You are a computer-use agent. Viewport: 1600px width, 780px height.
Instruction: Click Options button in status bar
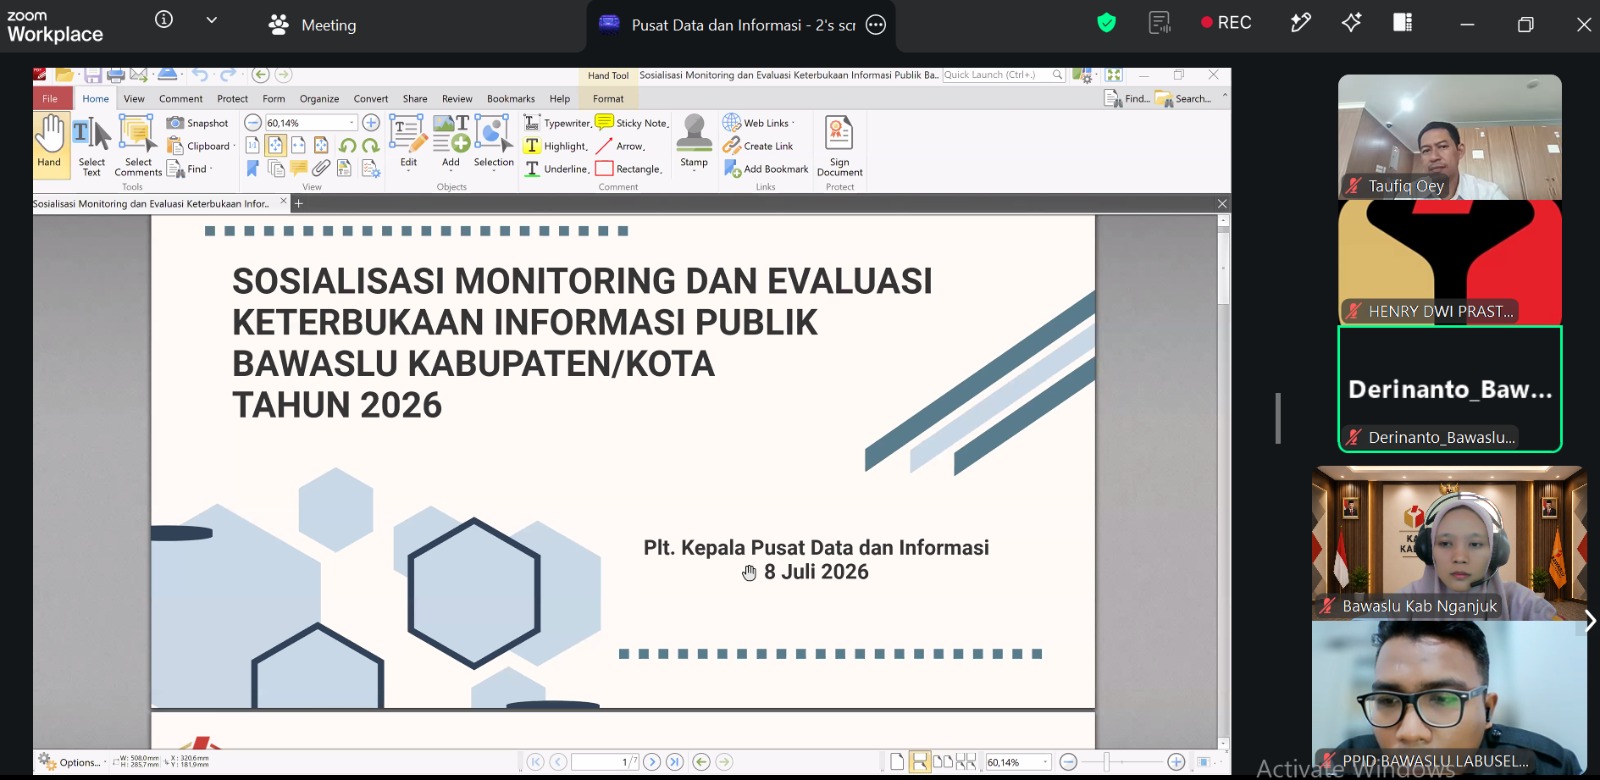pos(70,762)
